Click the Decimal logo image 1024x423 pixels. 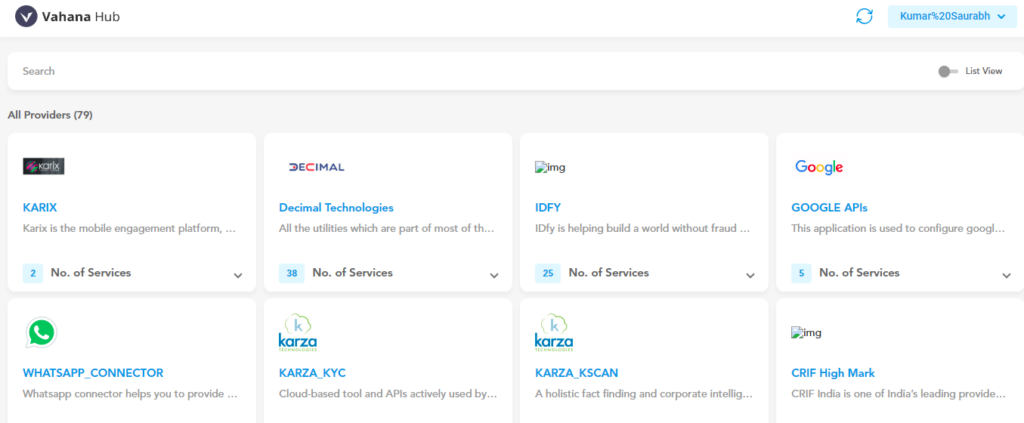click(x=316, y=167)
